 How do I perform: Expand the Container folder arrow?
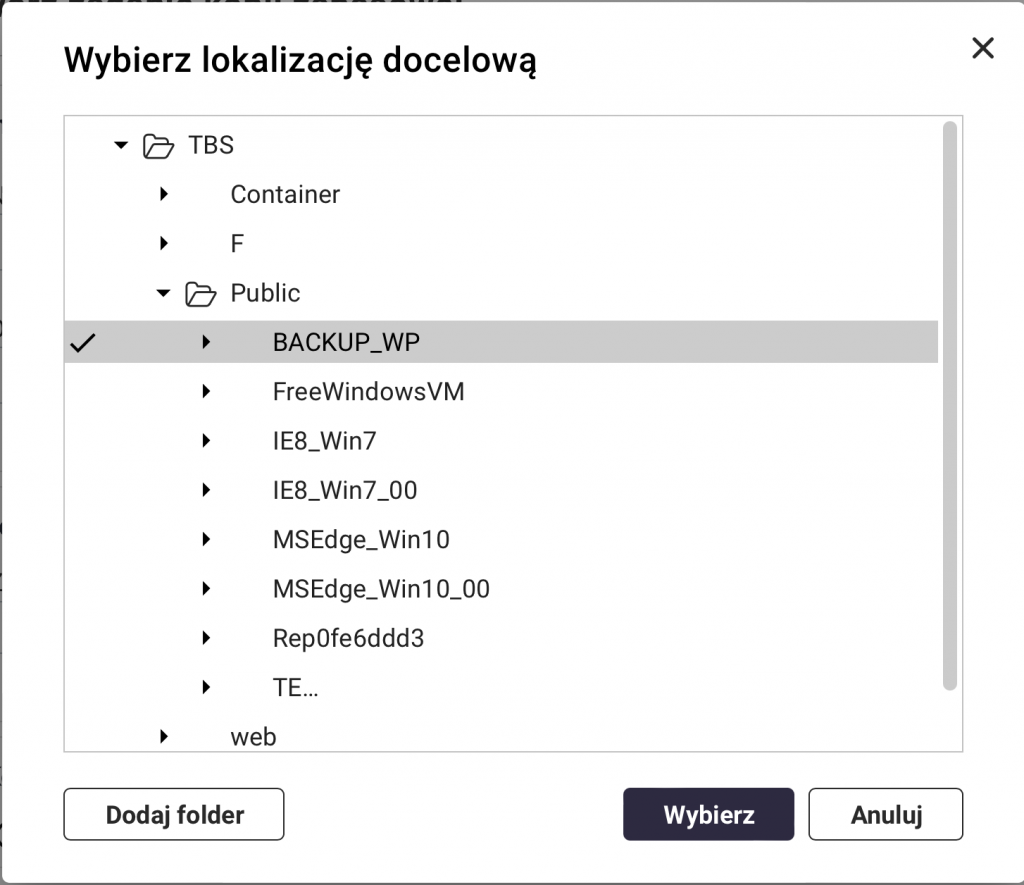point(164,195)
